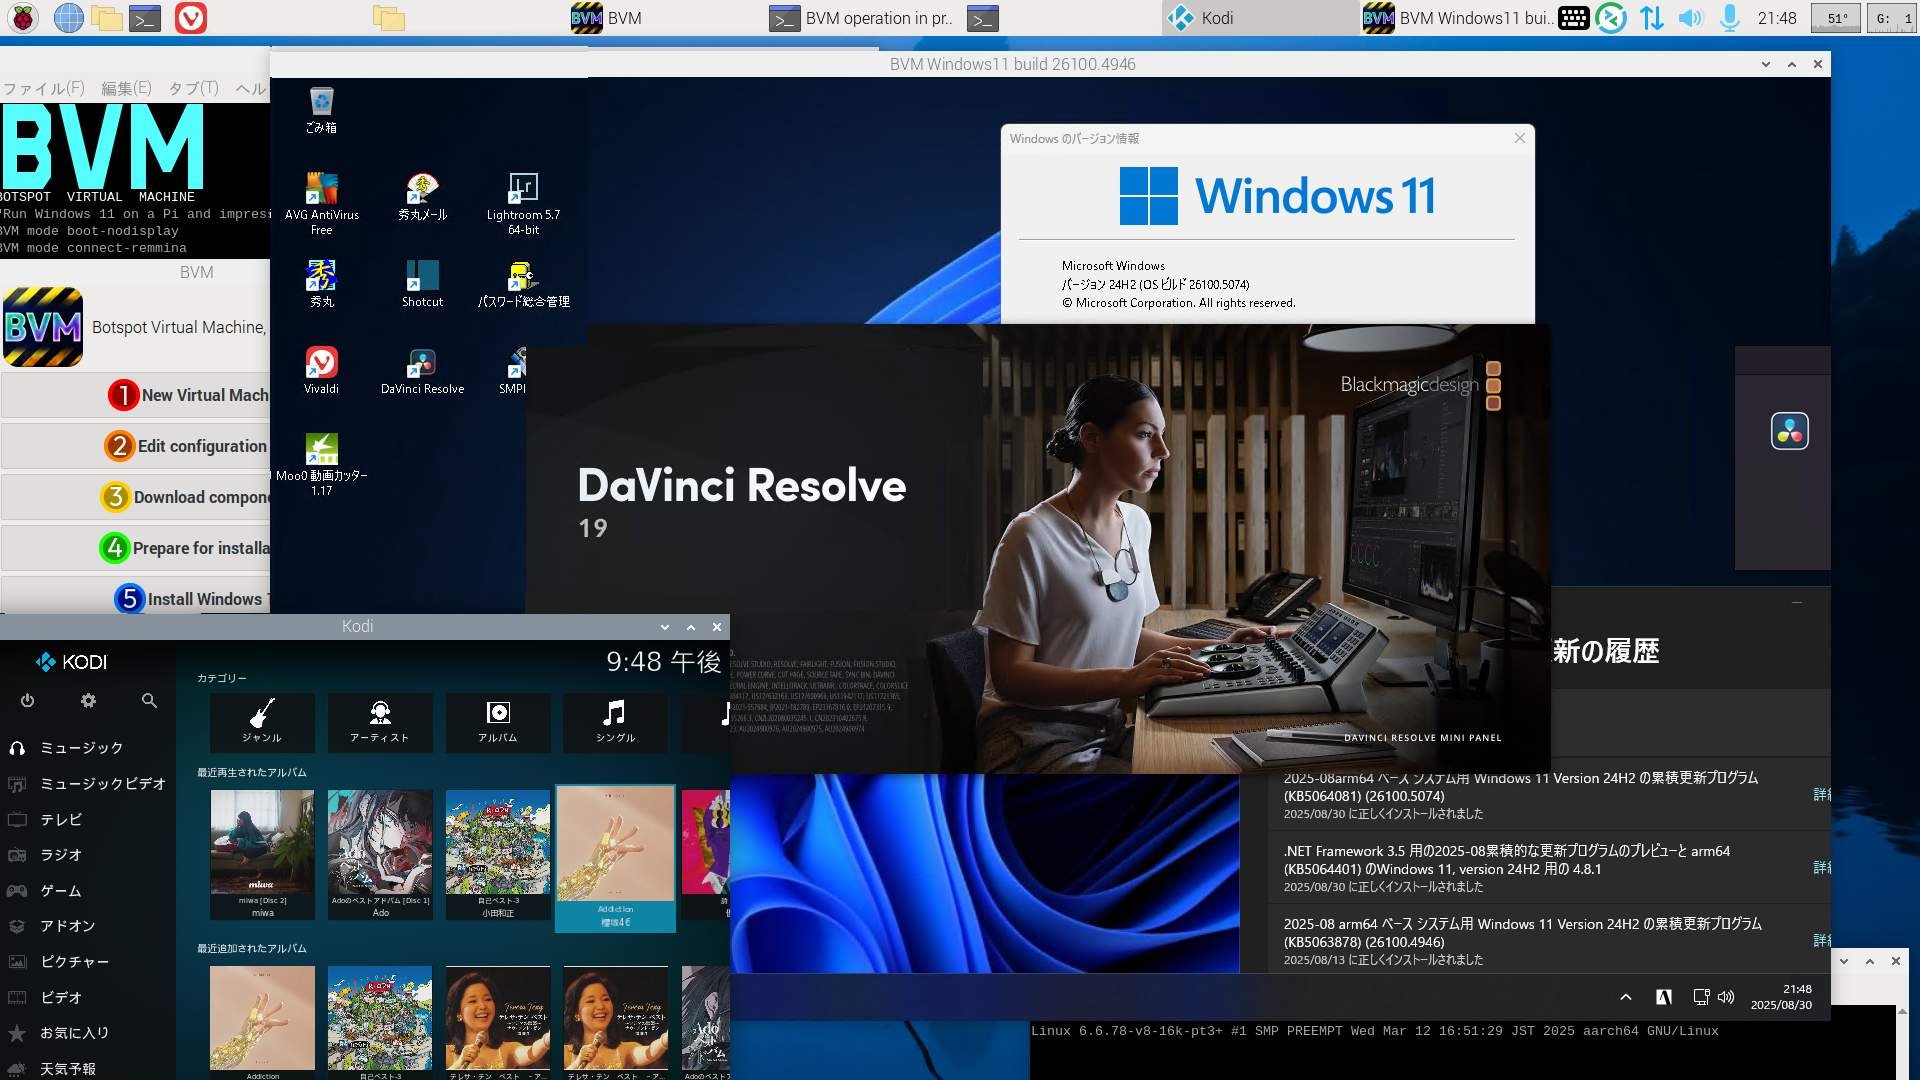This screenshot has width=1920, height=1080.
Task: Select テレビ in the Kodi sidebar
Action: 88,820
